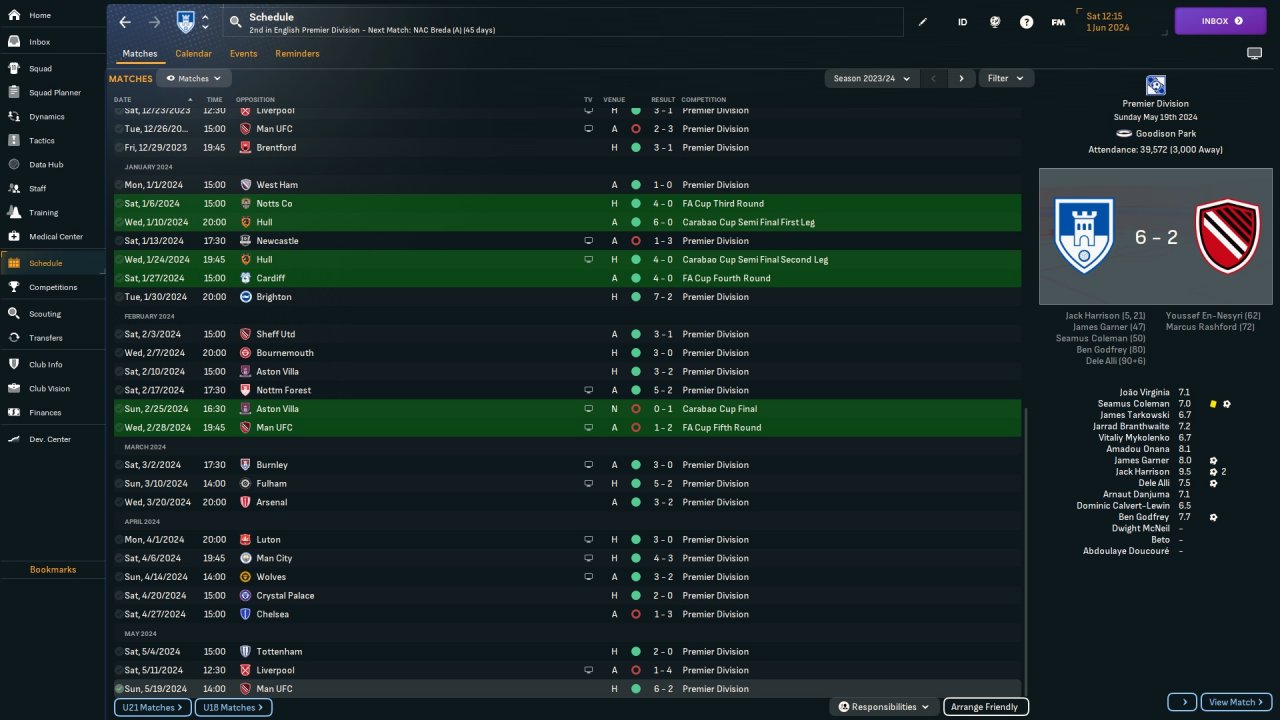Click the pencil edit icon

pyautogui.click(x=923, y=22)
